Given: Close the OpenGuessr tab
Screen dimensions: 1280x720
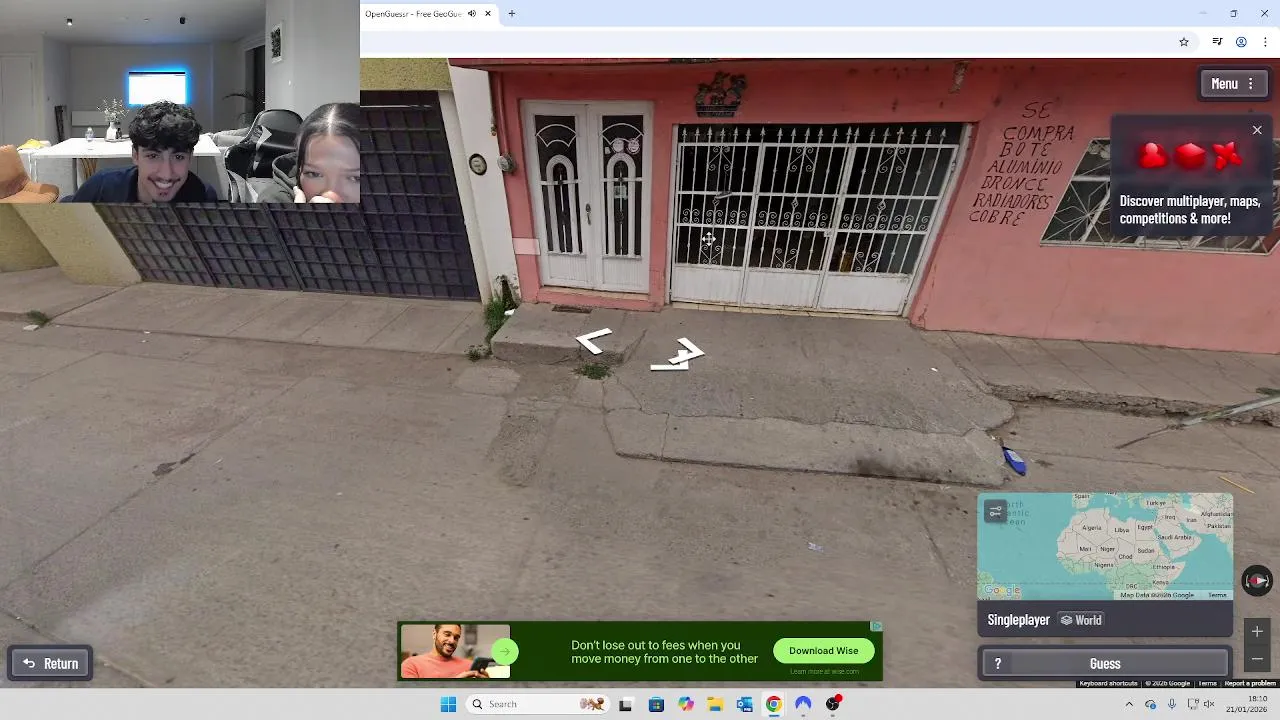Looking at the screenshot, I should pos(488,14).
